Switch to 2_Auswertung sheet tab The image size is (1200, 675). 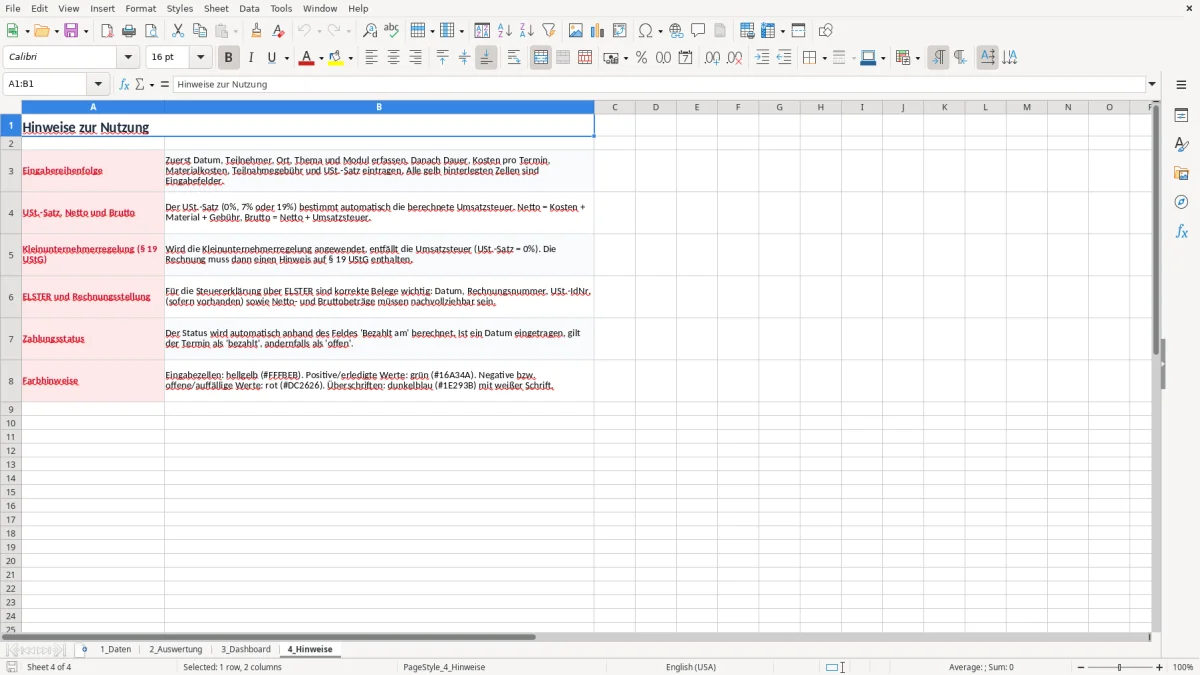pyautogui.click(x=175, y=649)
